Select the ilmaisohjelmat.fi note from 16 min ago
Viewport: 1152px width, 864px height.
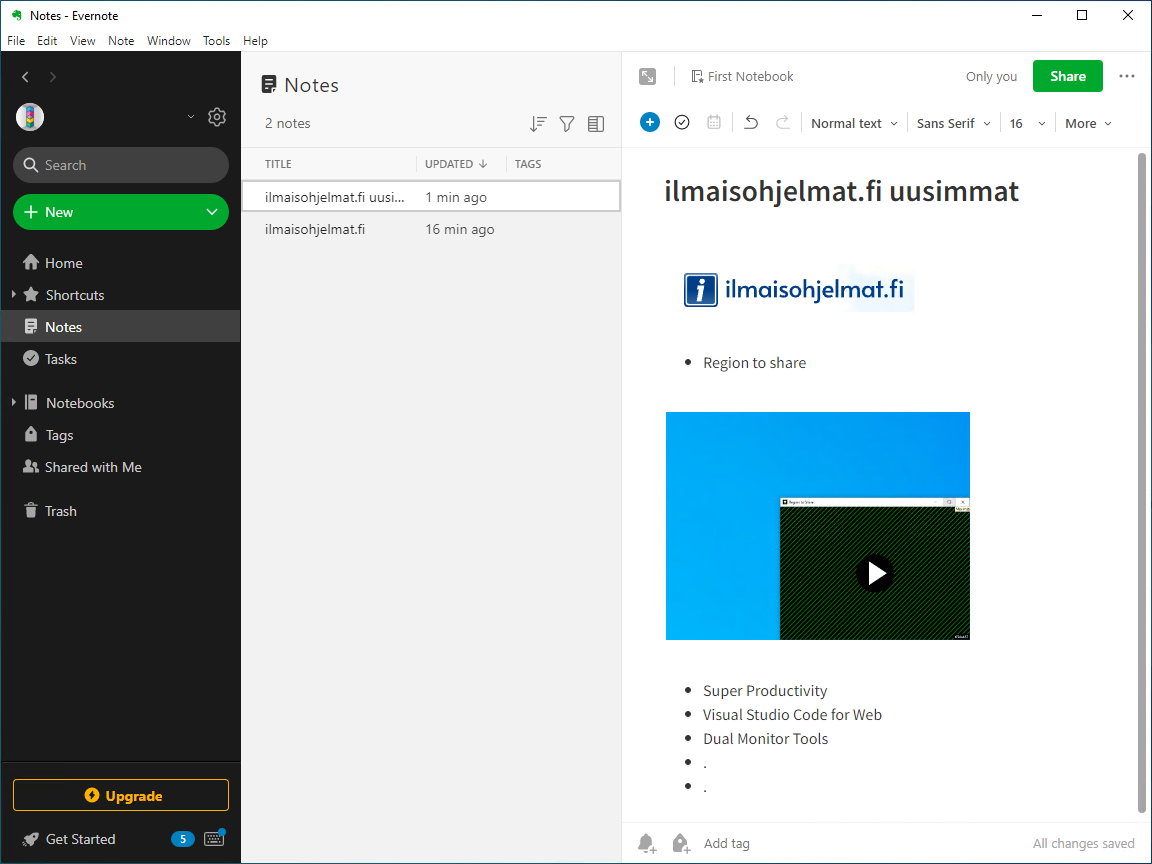click(x=431, y=229)
